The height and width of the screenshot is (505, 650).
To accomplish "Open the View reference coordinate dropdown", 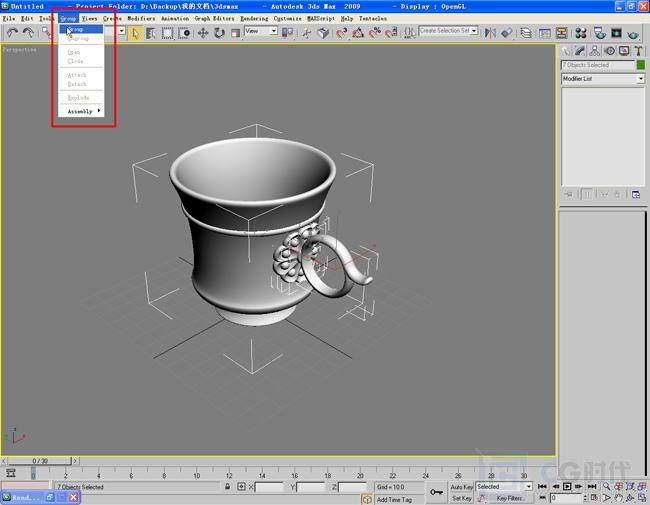I will (261, 31).
